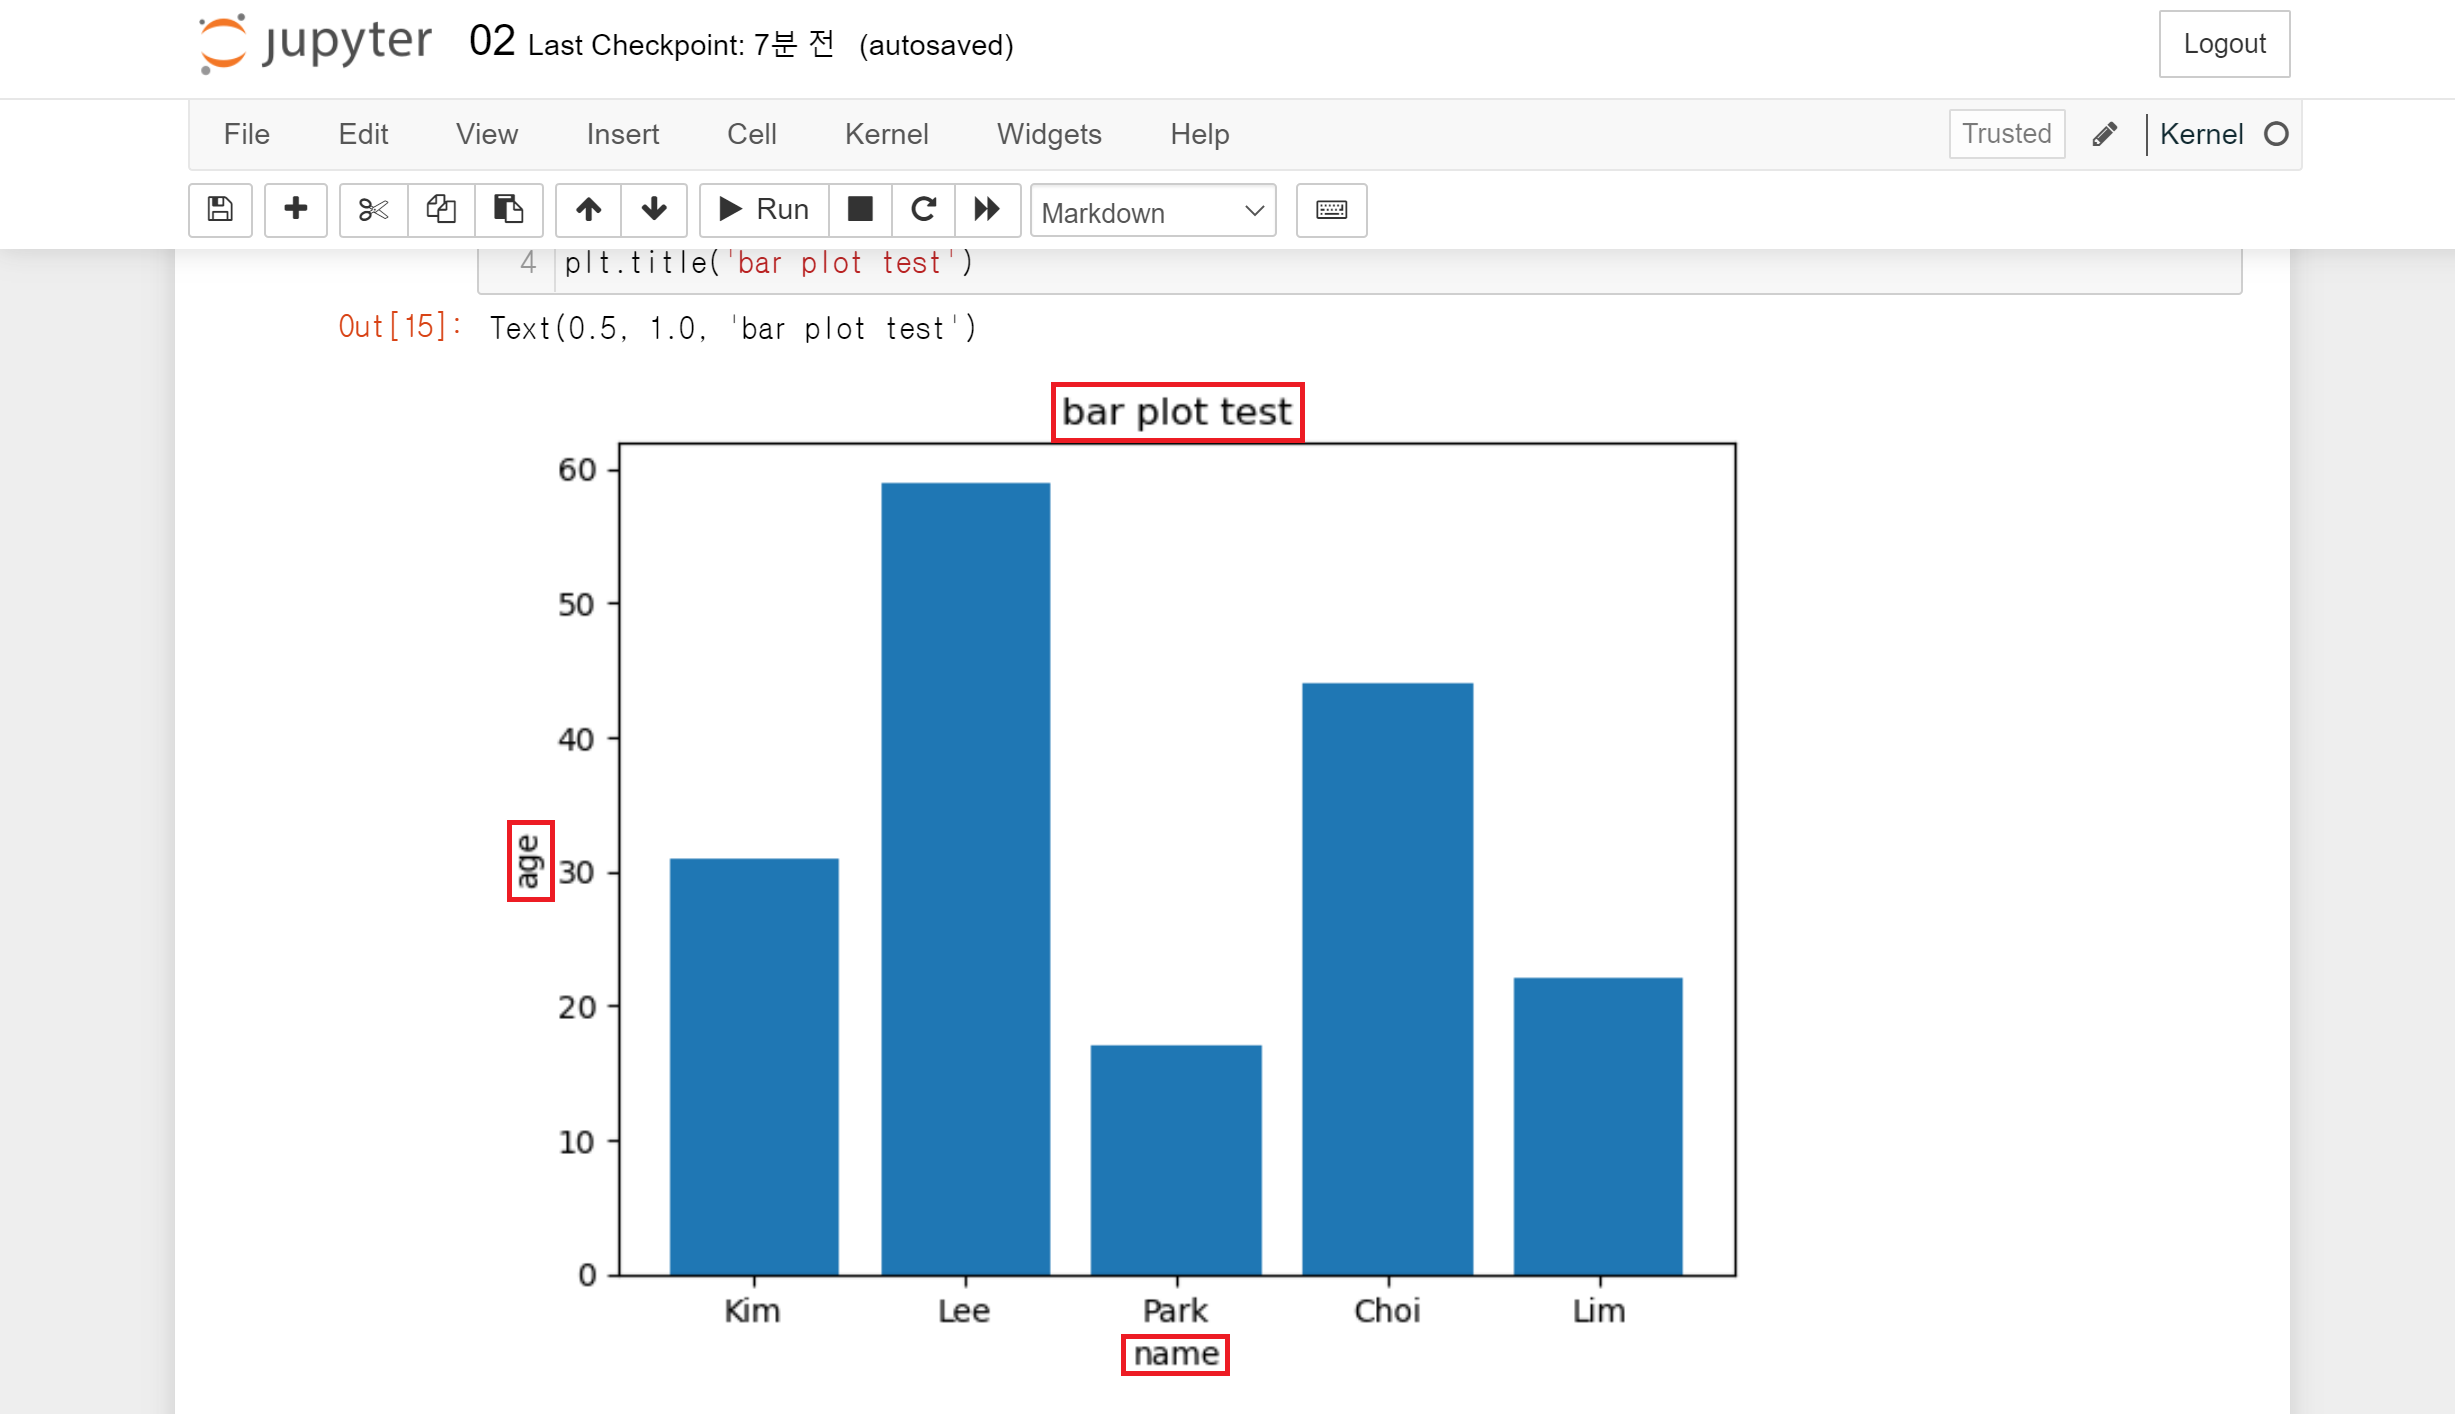Restart the kernel with the circular arrow

[923, 209]
